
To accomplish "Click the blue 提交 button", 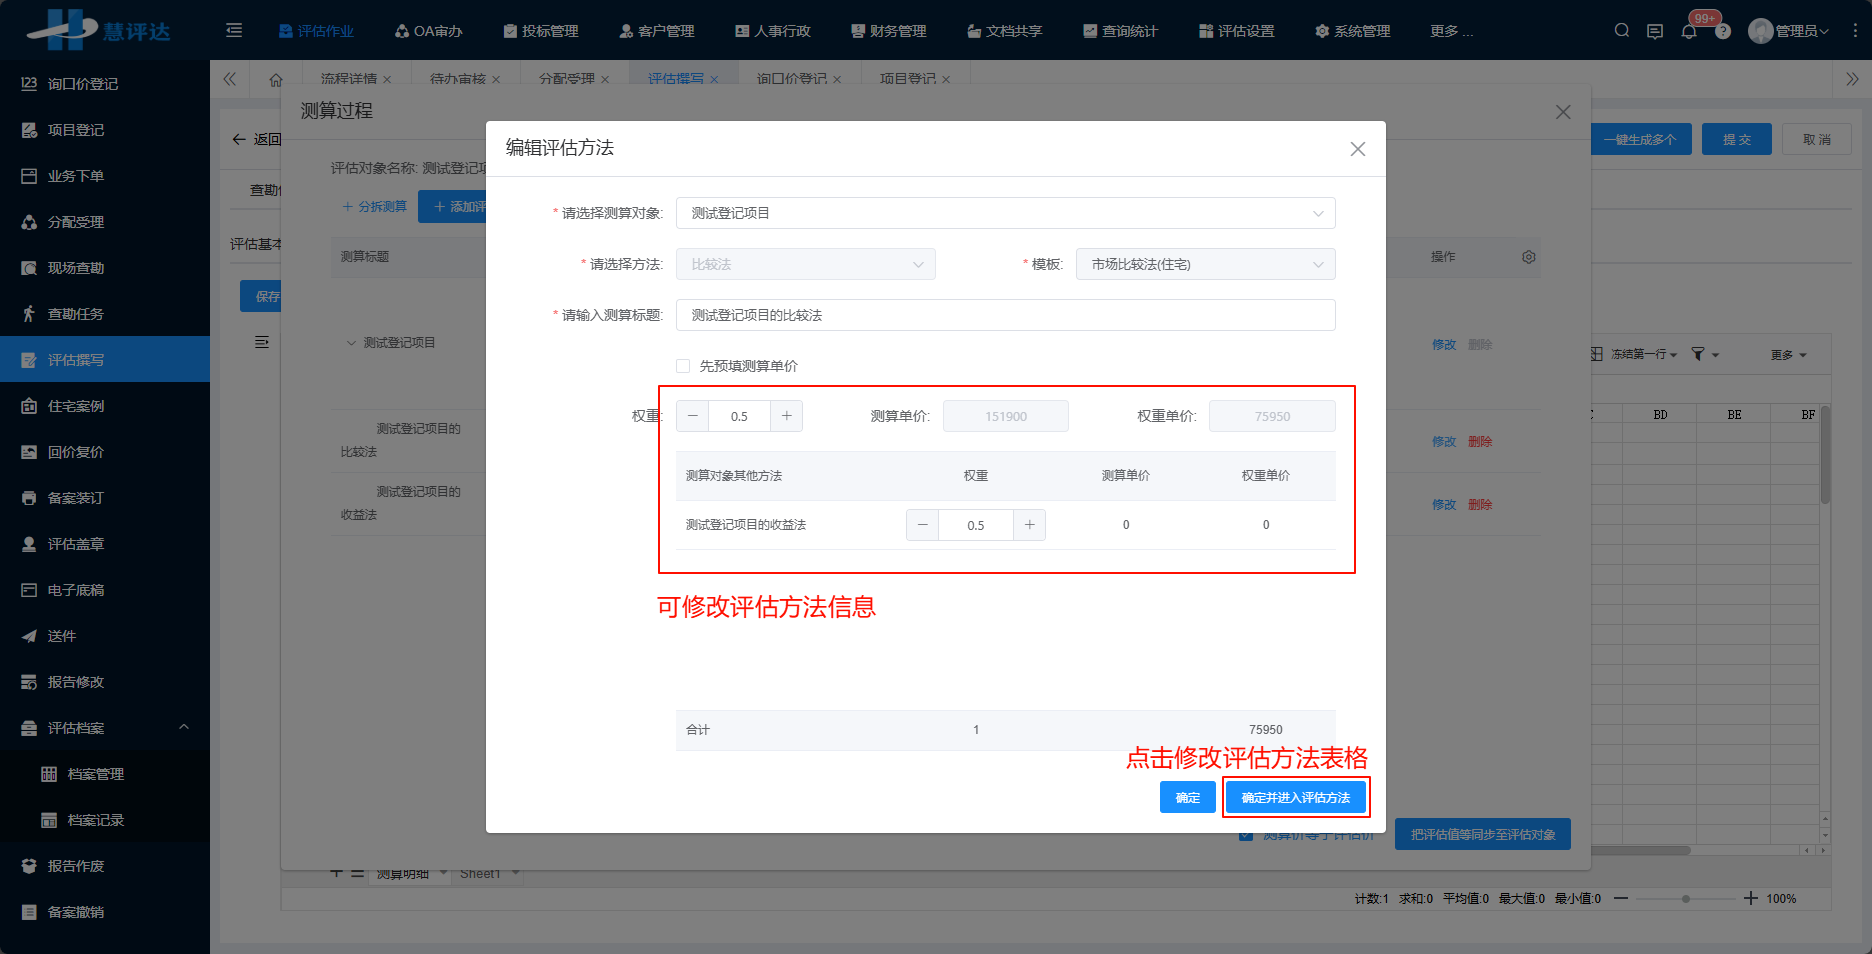I will (x=1737, y=139).
